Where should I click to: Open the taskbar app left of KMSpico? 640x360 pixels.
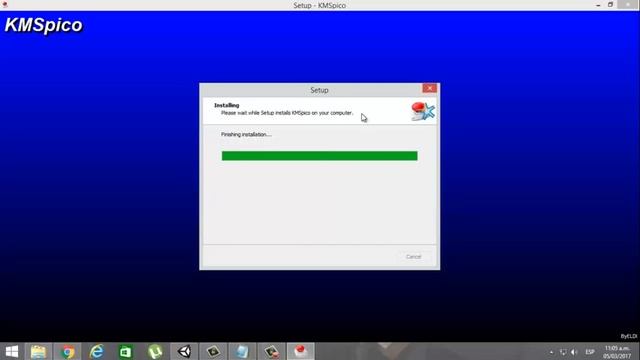click(271, 351)
